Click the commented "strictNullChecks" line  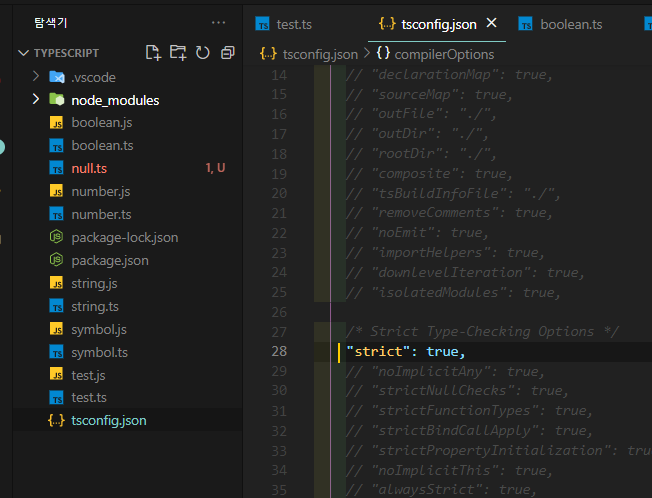(x=457, y=391)
